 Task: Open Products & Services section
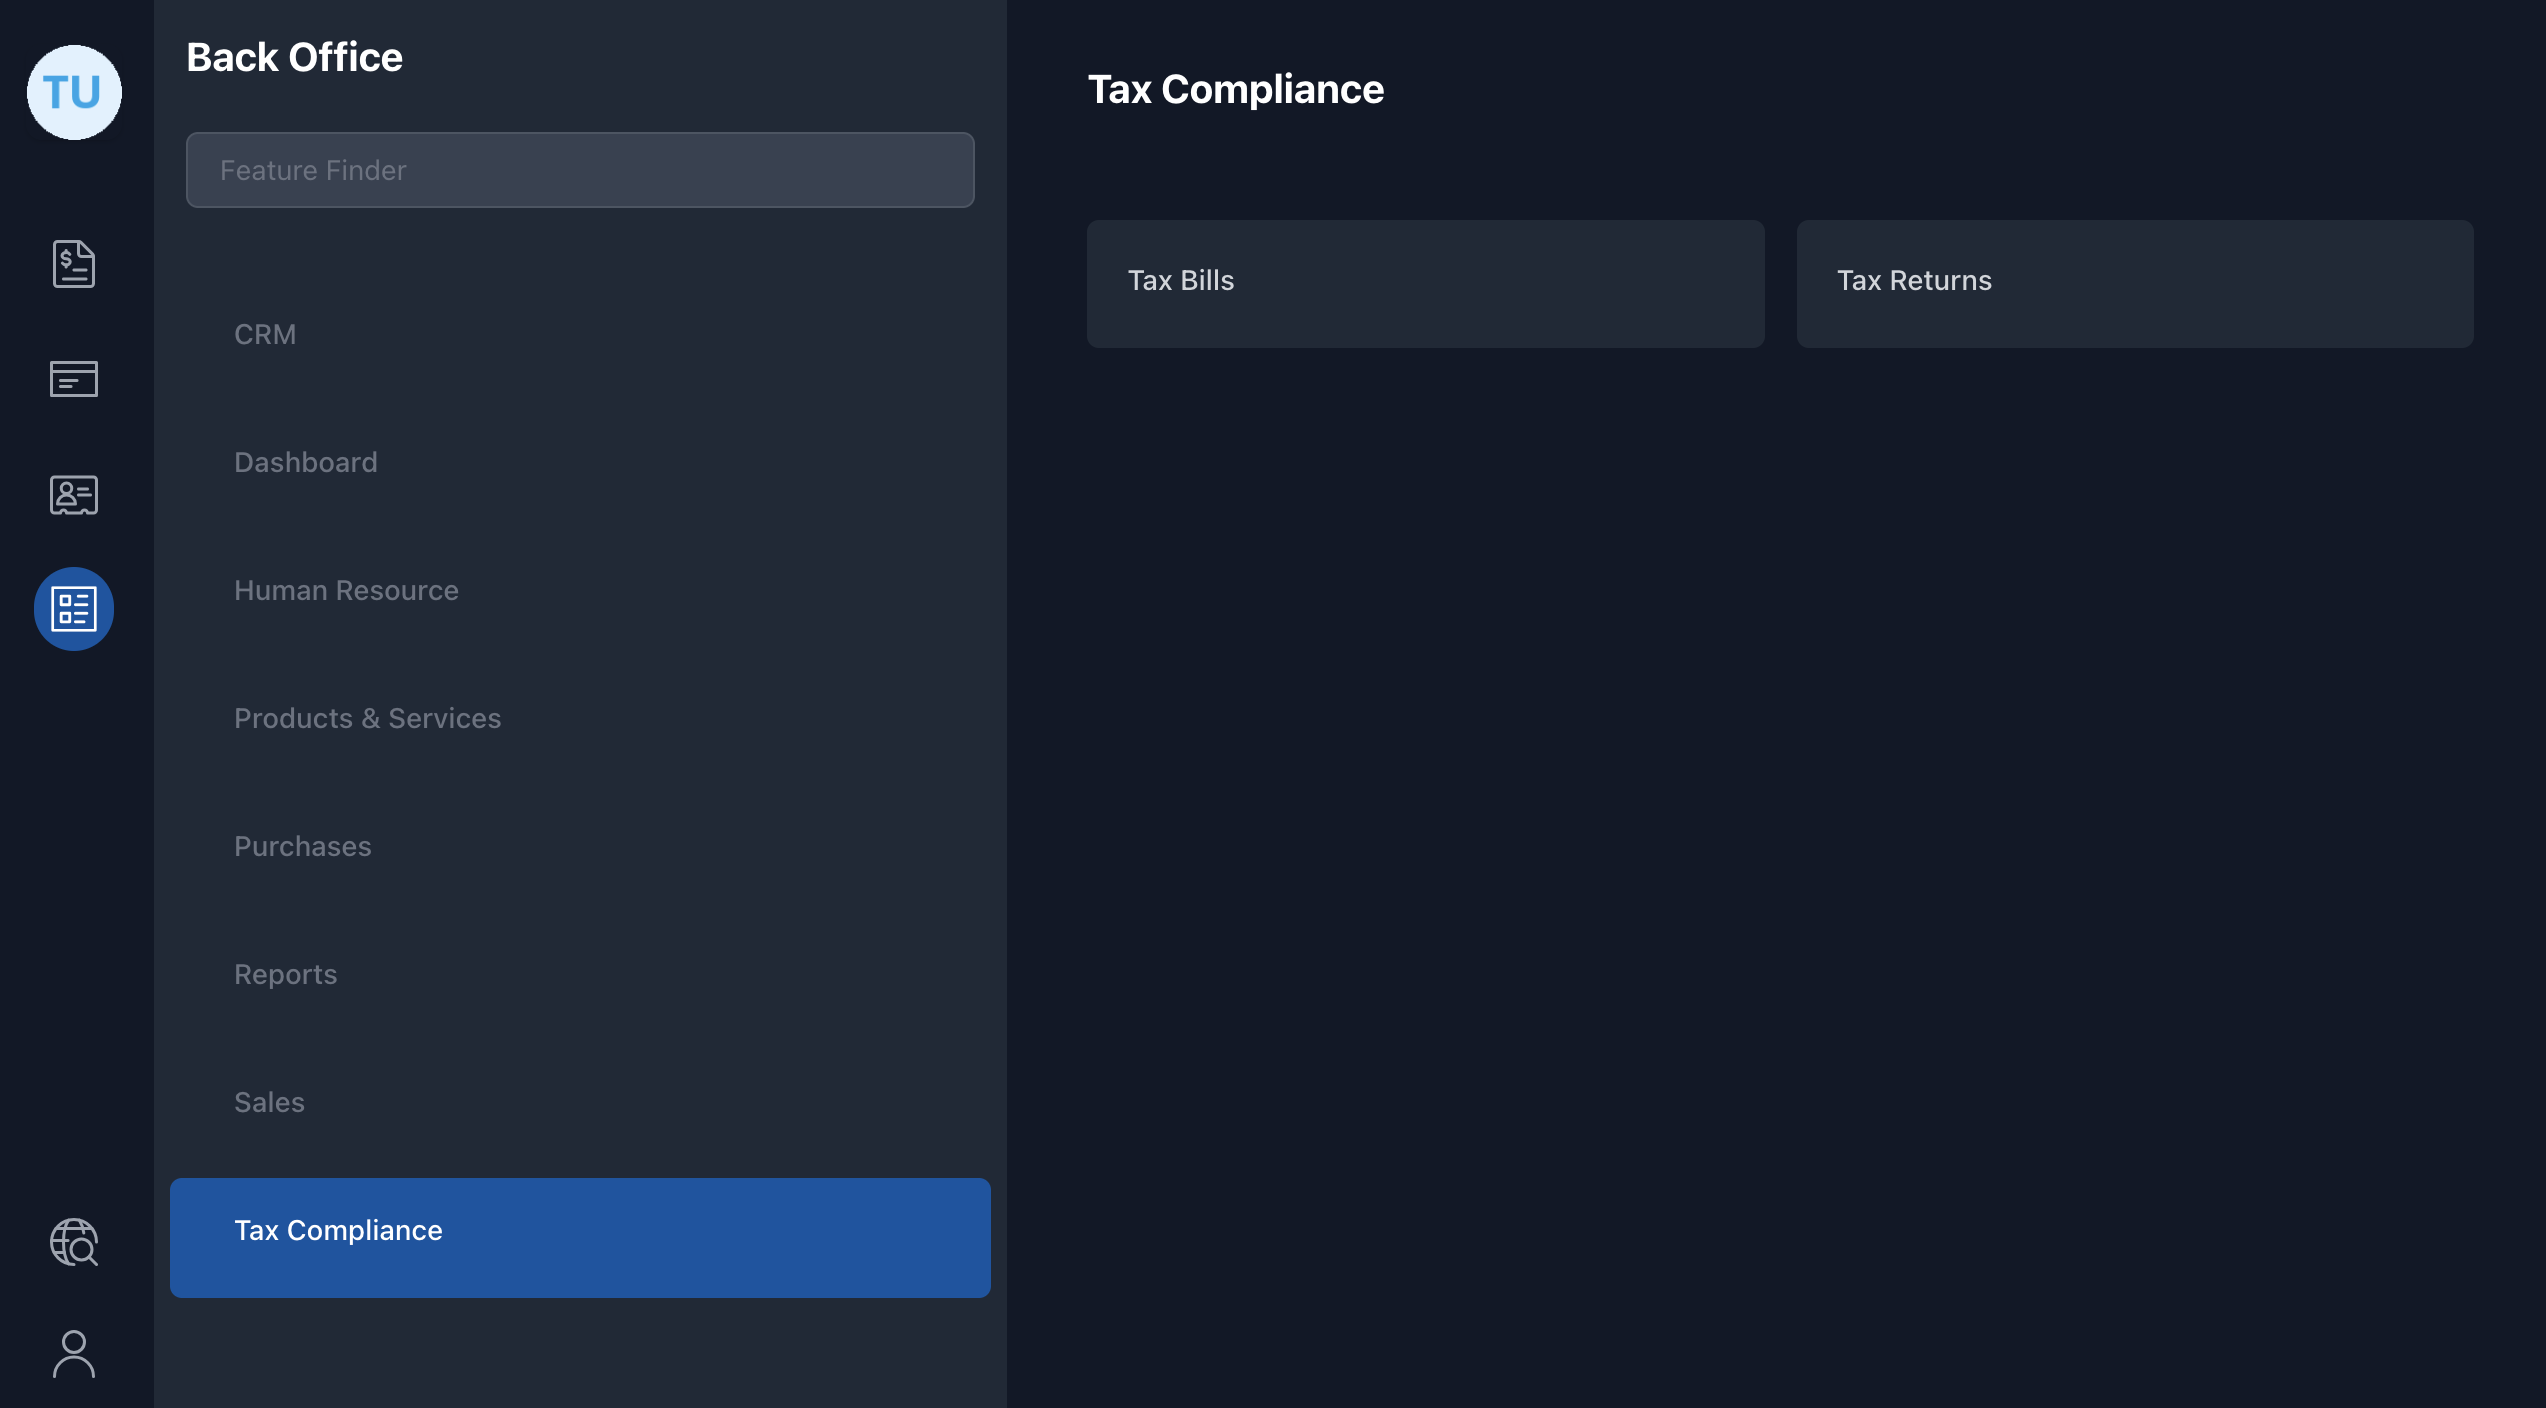tap(580, 718)
